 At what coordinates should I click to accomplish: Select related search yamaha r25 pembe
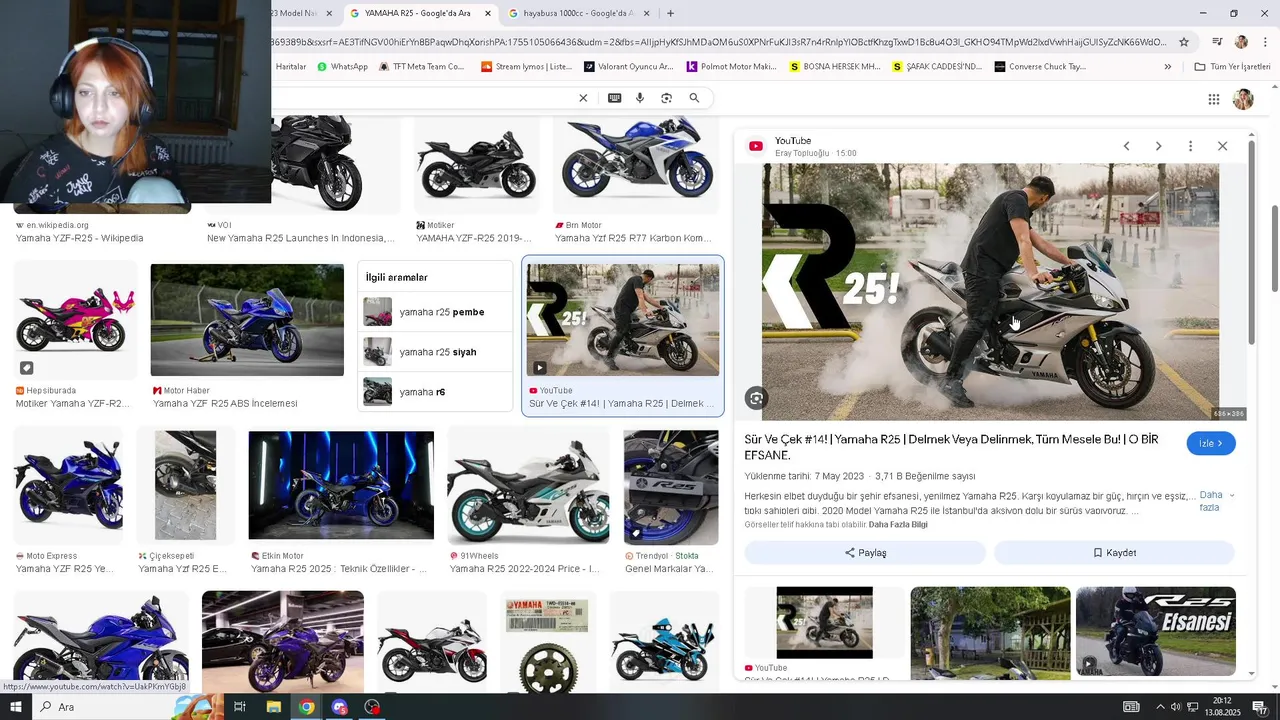point(436,312)
